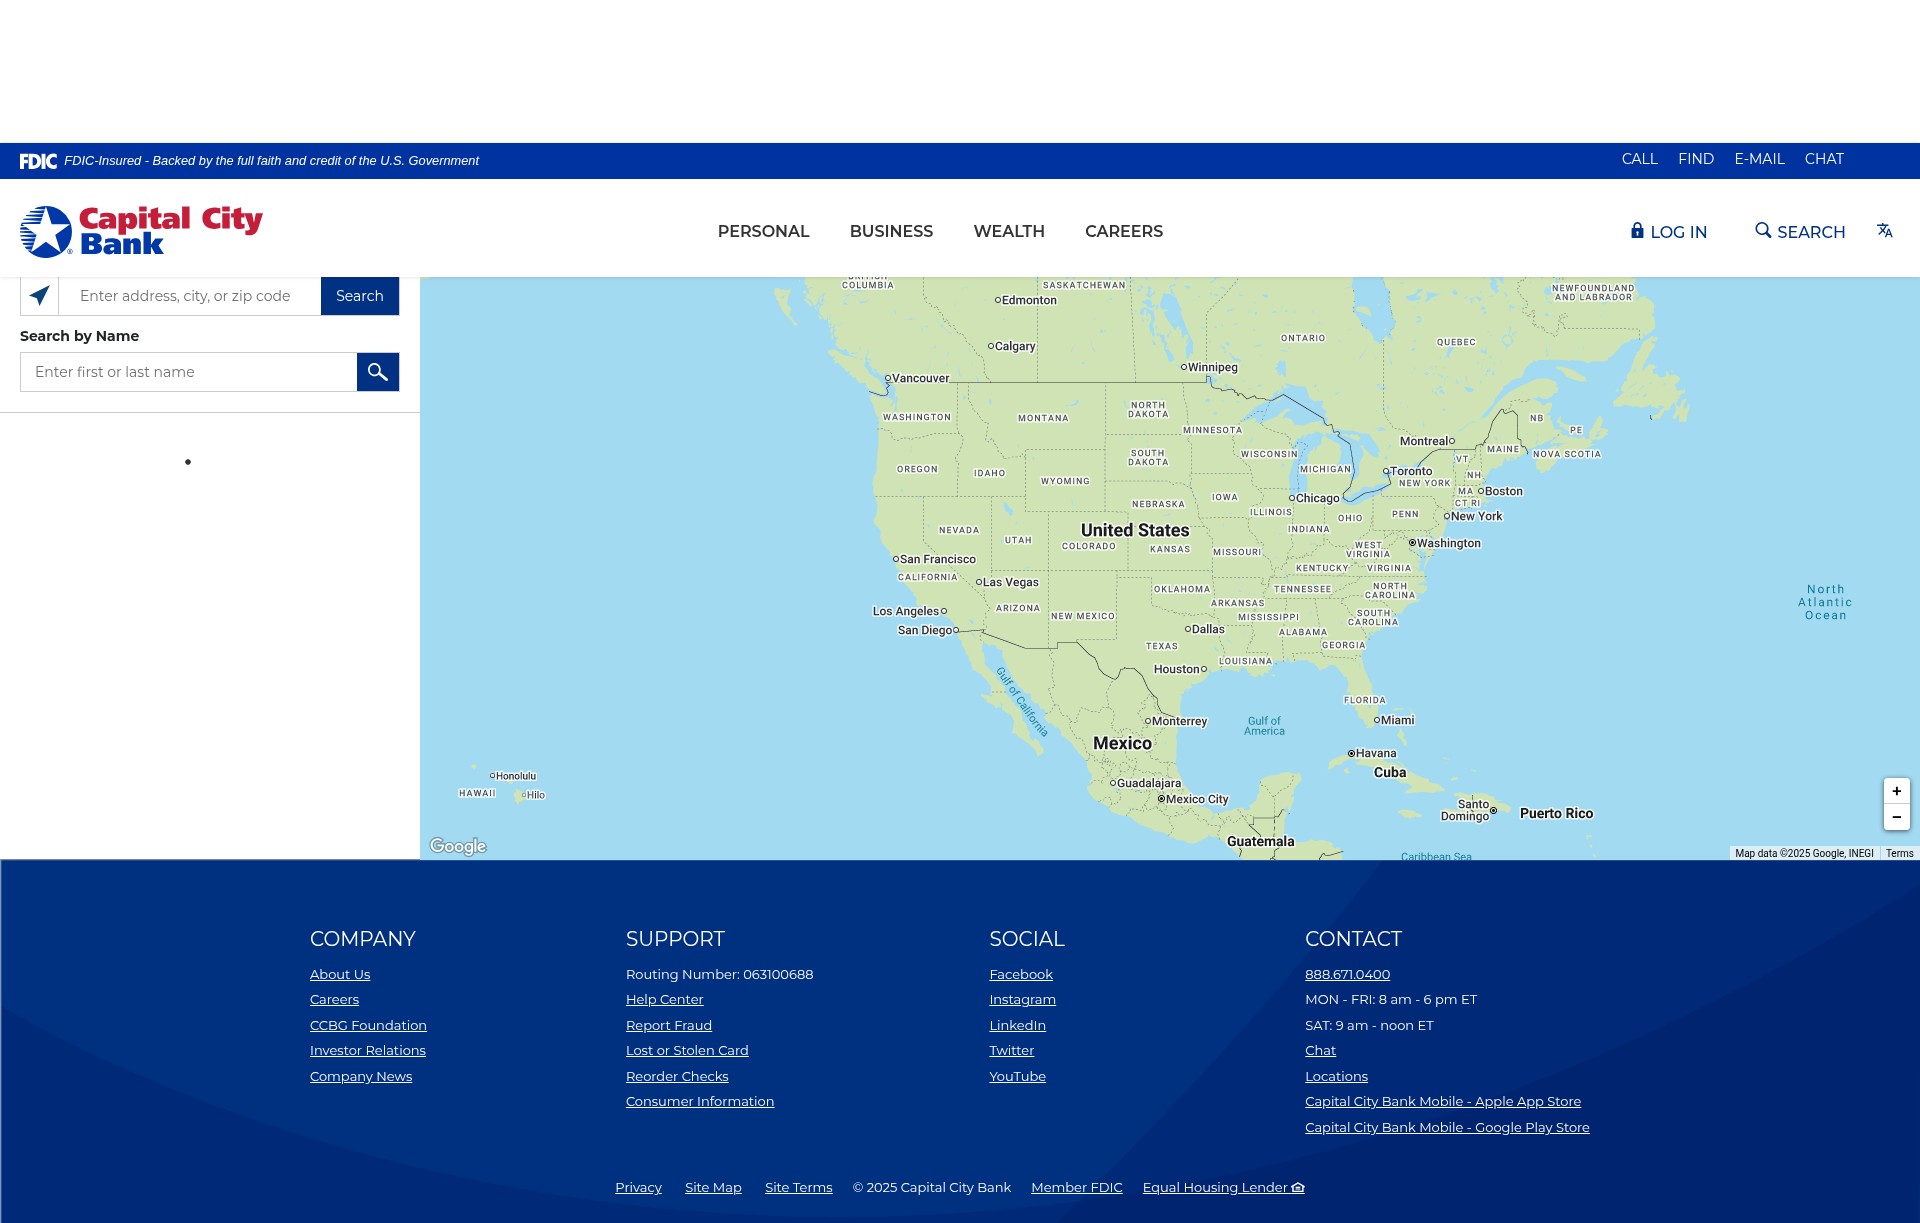Click the Capital City Bank logo
The height and width of the screenshot is (1223, 1920).
tap(141, 231)
